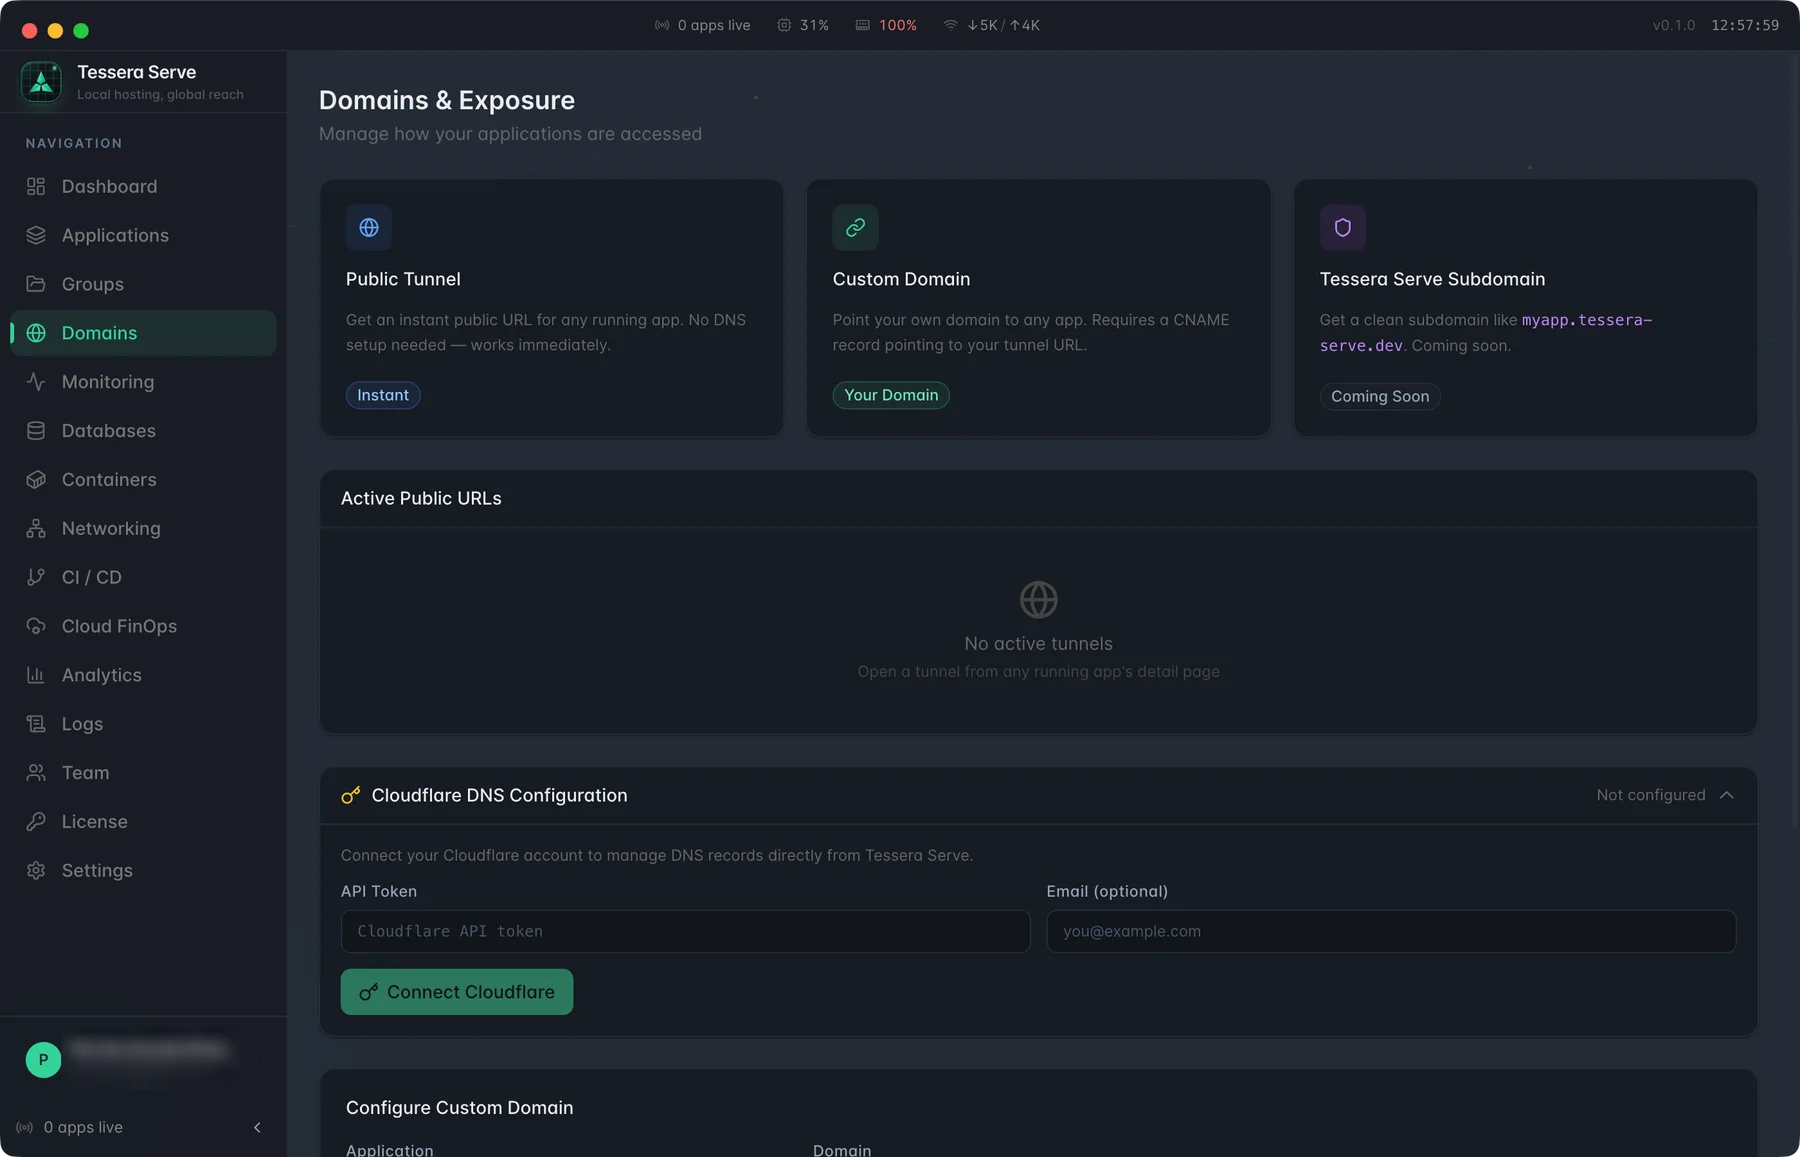Click the Networking nodes icon
Image resolution: width=1800 pixels, height=1157 pixels.
pyautogui.click(x=36, y=528)
